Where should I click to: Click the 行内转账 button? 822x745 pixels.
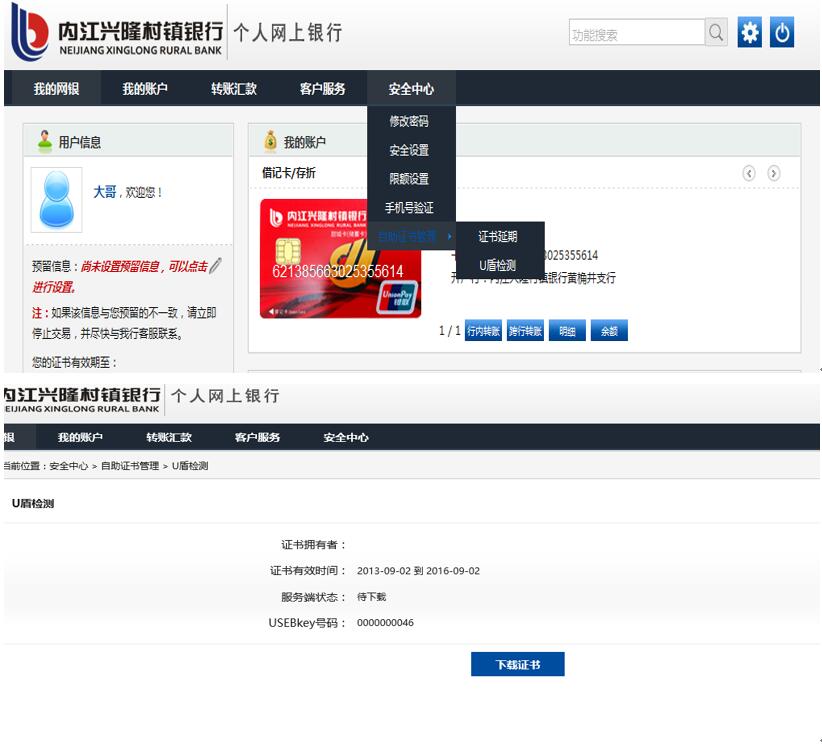(x=483, y=330)
